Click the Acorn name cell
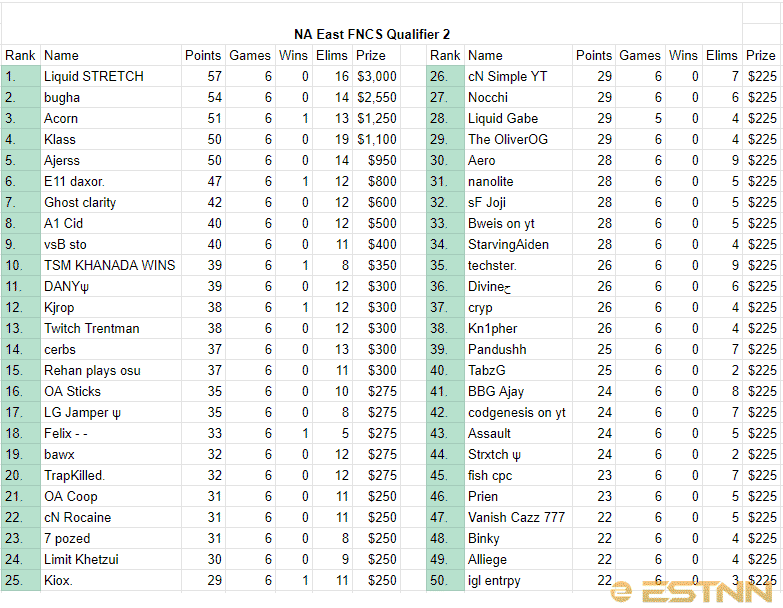This screenshot has width=783, height=608. tap(111, 118)
